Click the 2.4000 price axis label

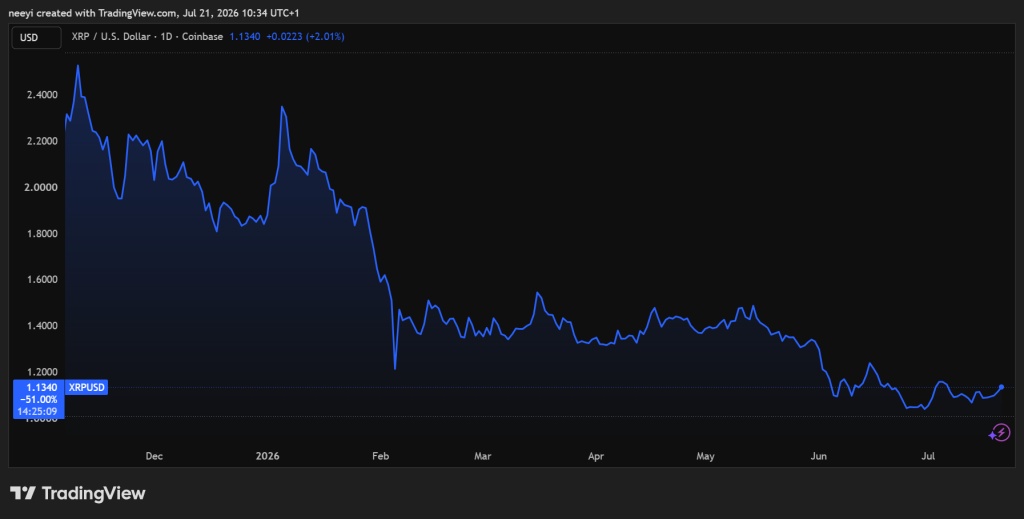[43, 95]
